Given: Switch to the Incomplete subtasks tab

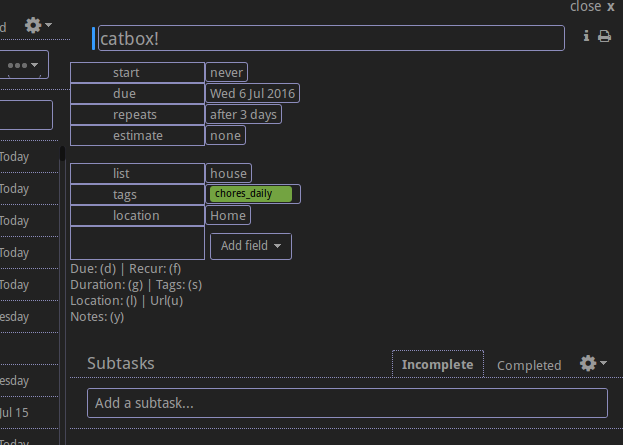Looking at the screenshot, I should click(437, 364).
